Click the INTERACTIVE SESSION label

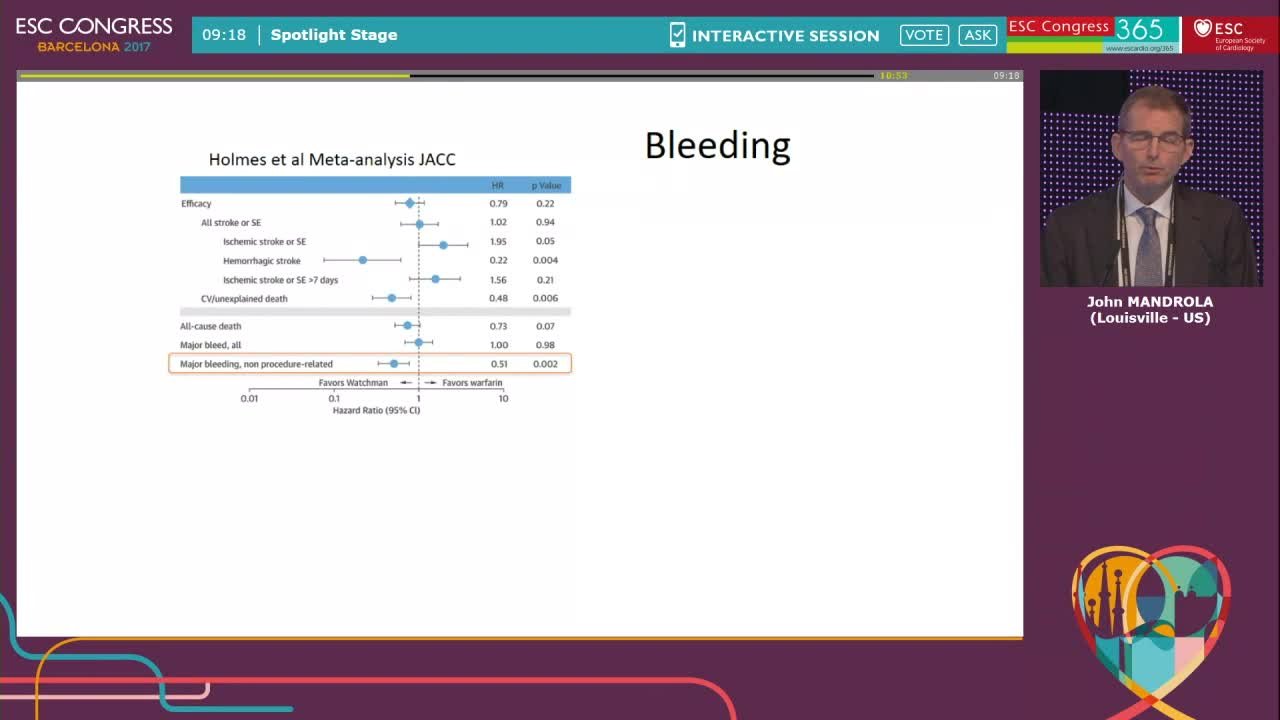pyautogui.click(x=786, y=36)
